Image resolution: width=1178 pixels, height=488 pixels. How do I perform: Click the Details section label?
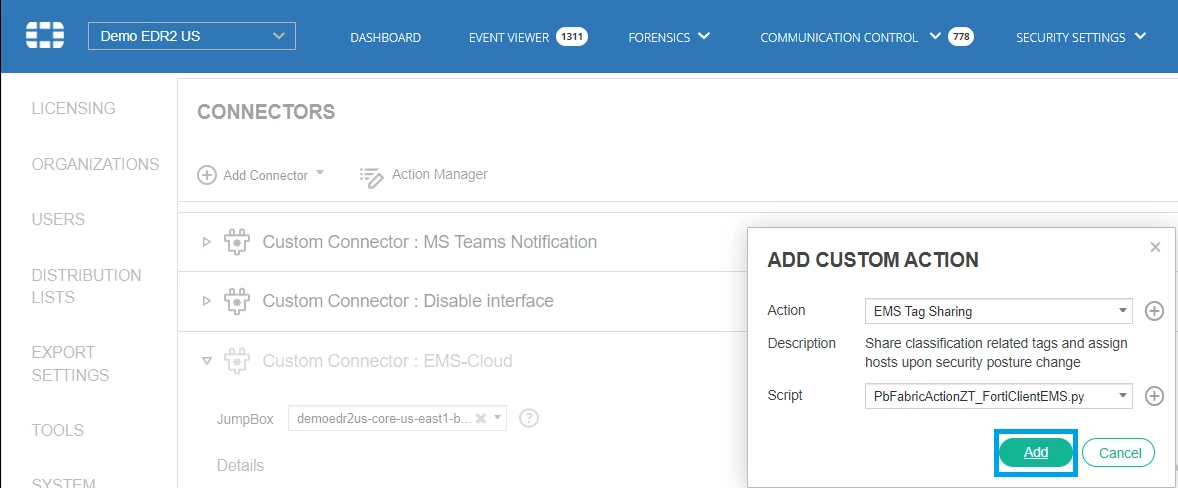click(240, 465)
